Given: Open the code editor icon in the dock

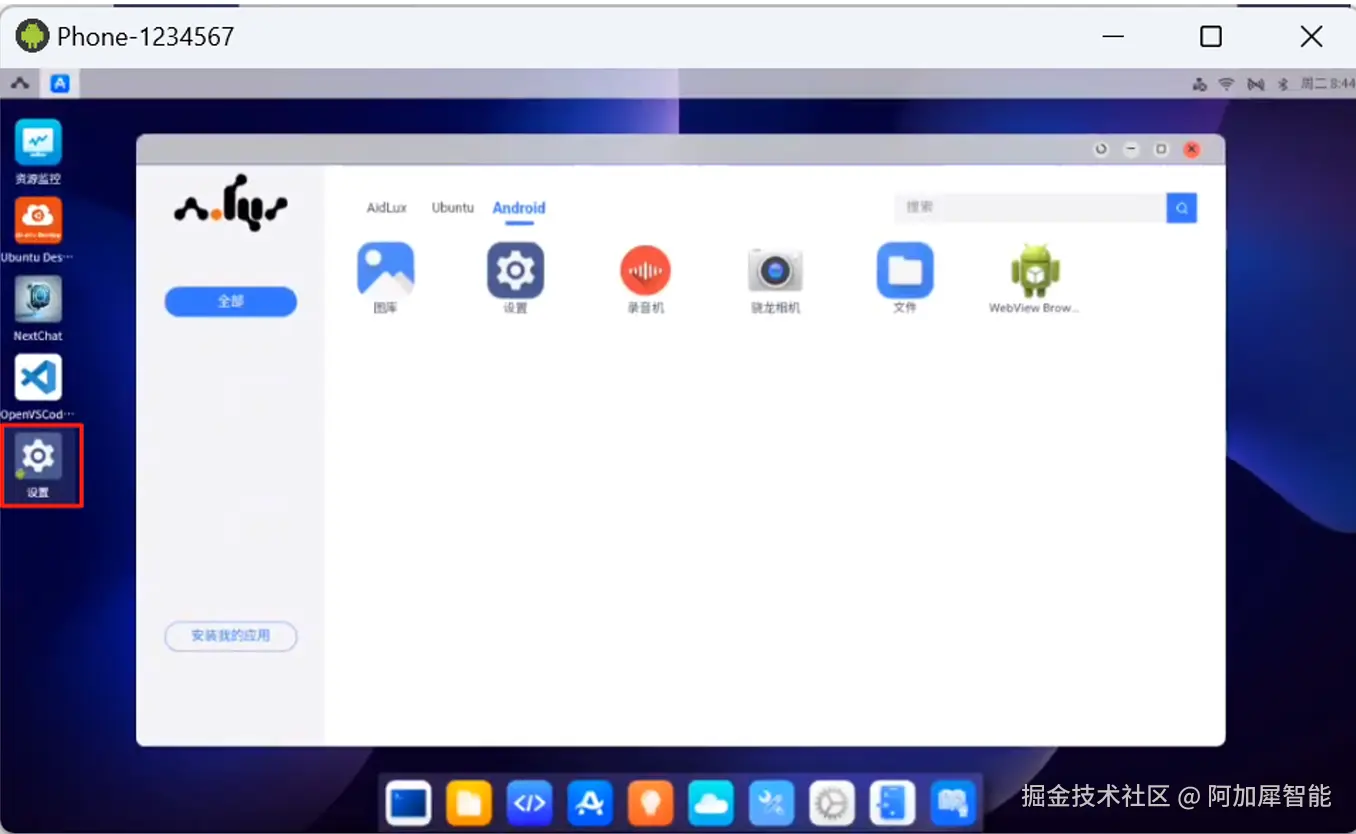Looking at the screenshot, I should click(x=529, y=802).
